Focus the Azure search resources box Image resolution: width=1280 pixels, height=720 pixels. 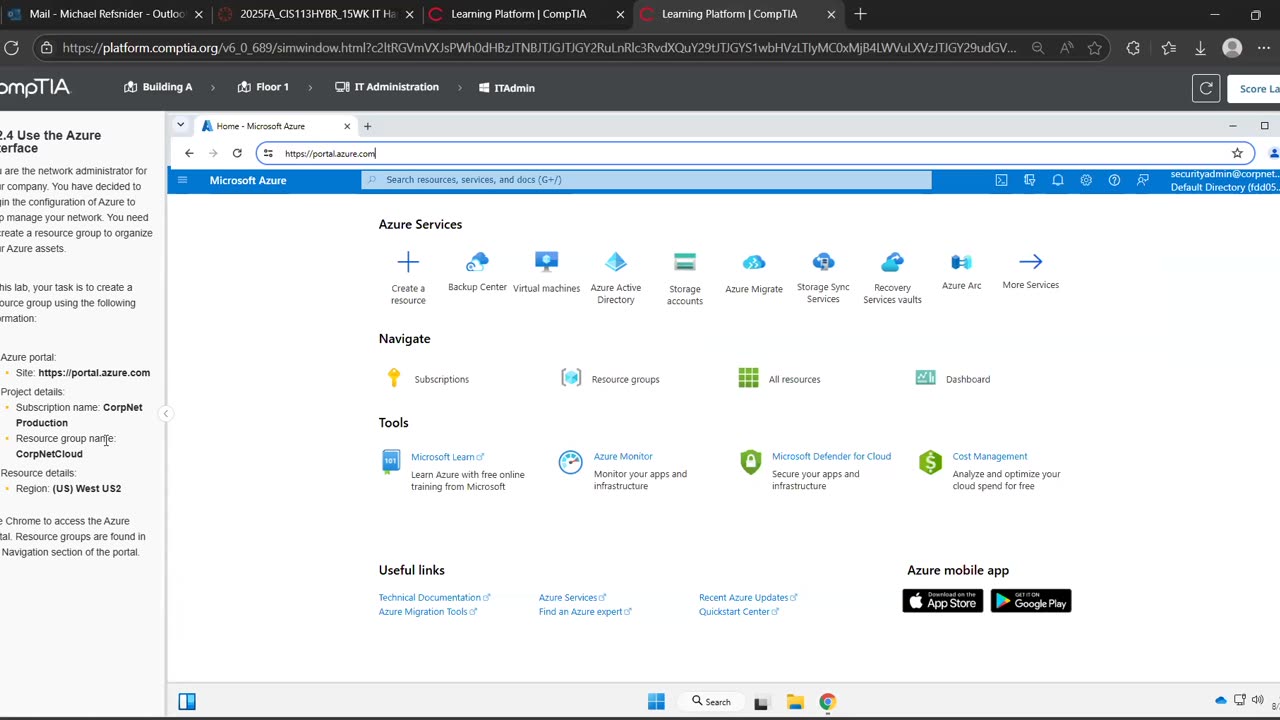coord(646,180)
